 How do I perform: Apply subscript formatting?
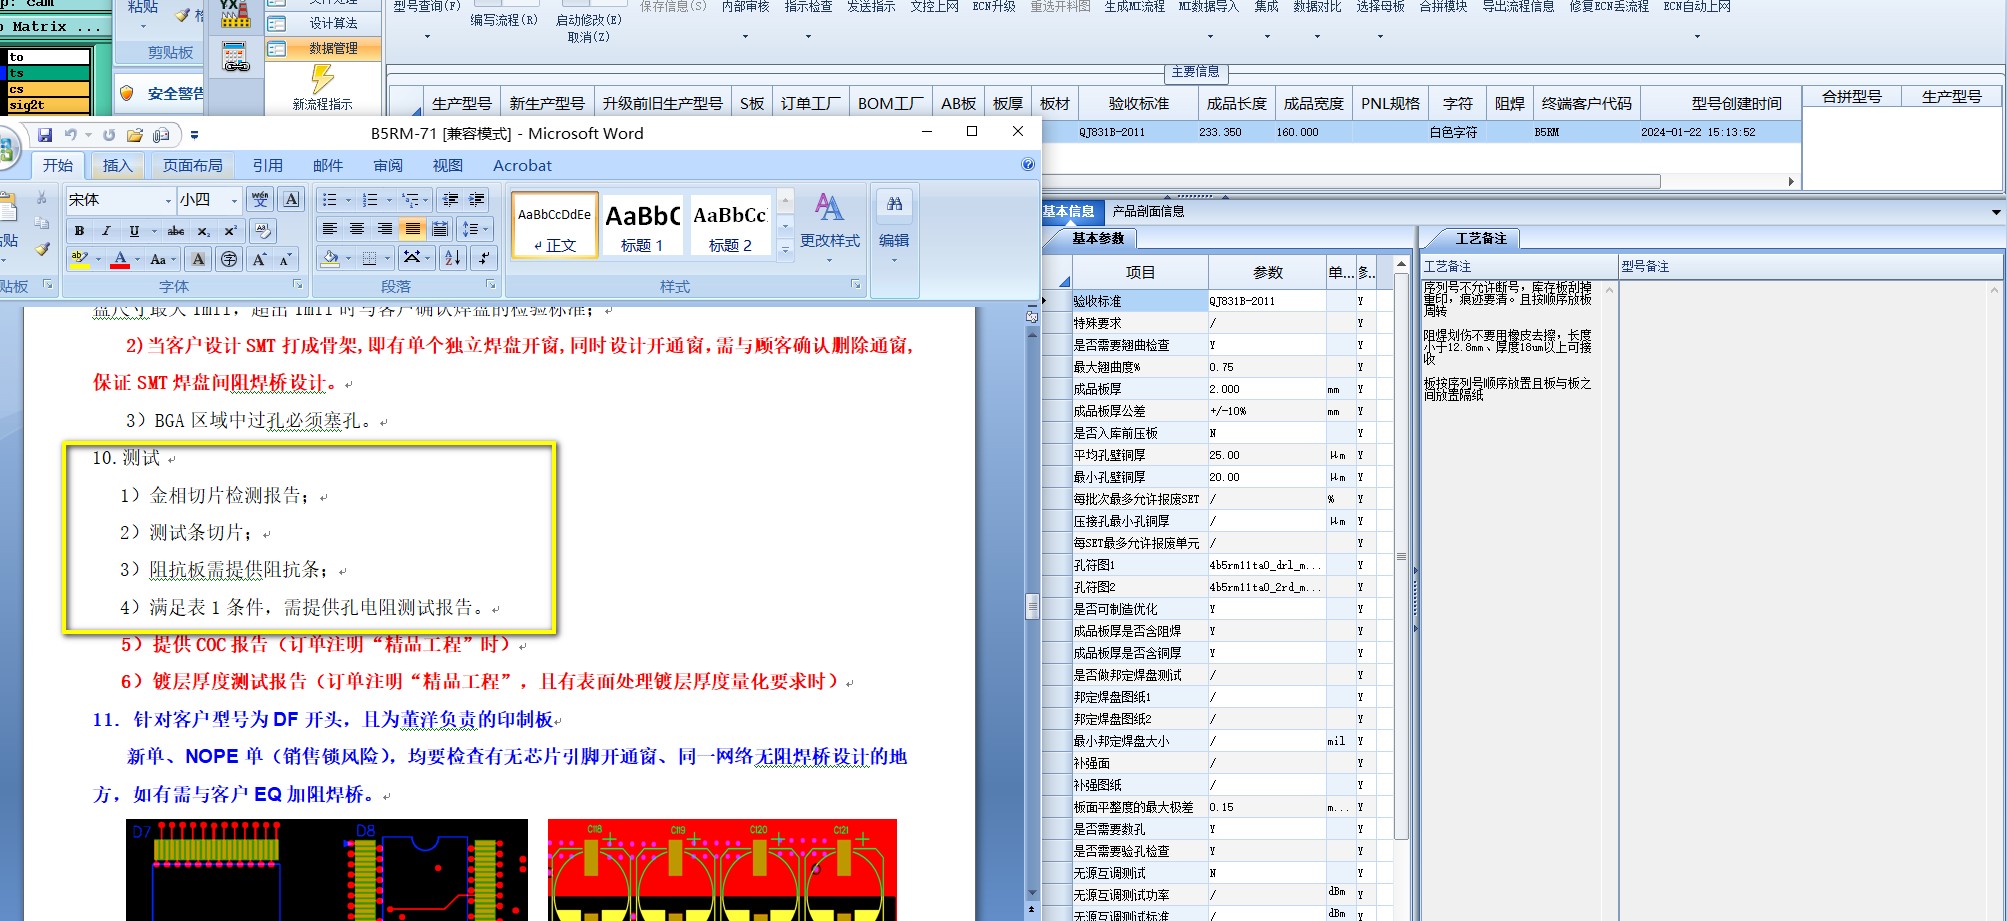click(203, 231)
